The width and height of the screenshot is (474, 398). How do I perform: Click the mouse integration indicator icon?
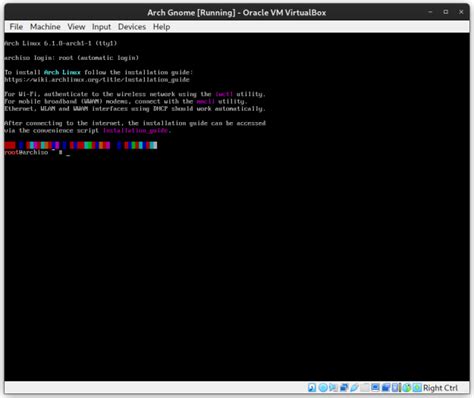click(406, 388)
